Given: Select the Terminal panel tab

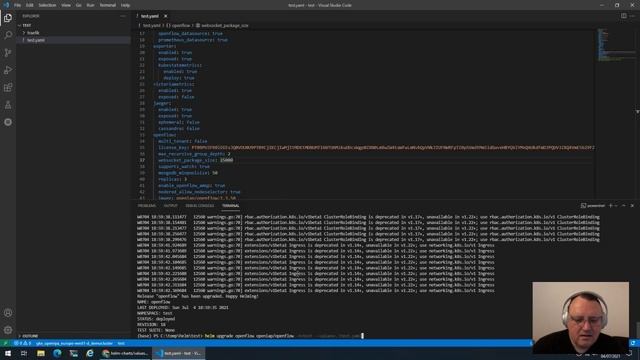Looking at the screenshot, I should (231, 206).
